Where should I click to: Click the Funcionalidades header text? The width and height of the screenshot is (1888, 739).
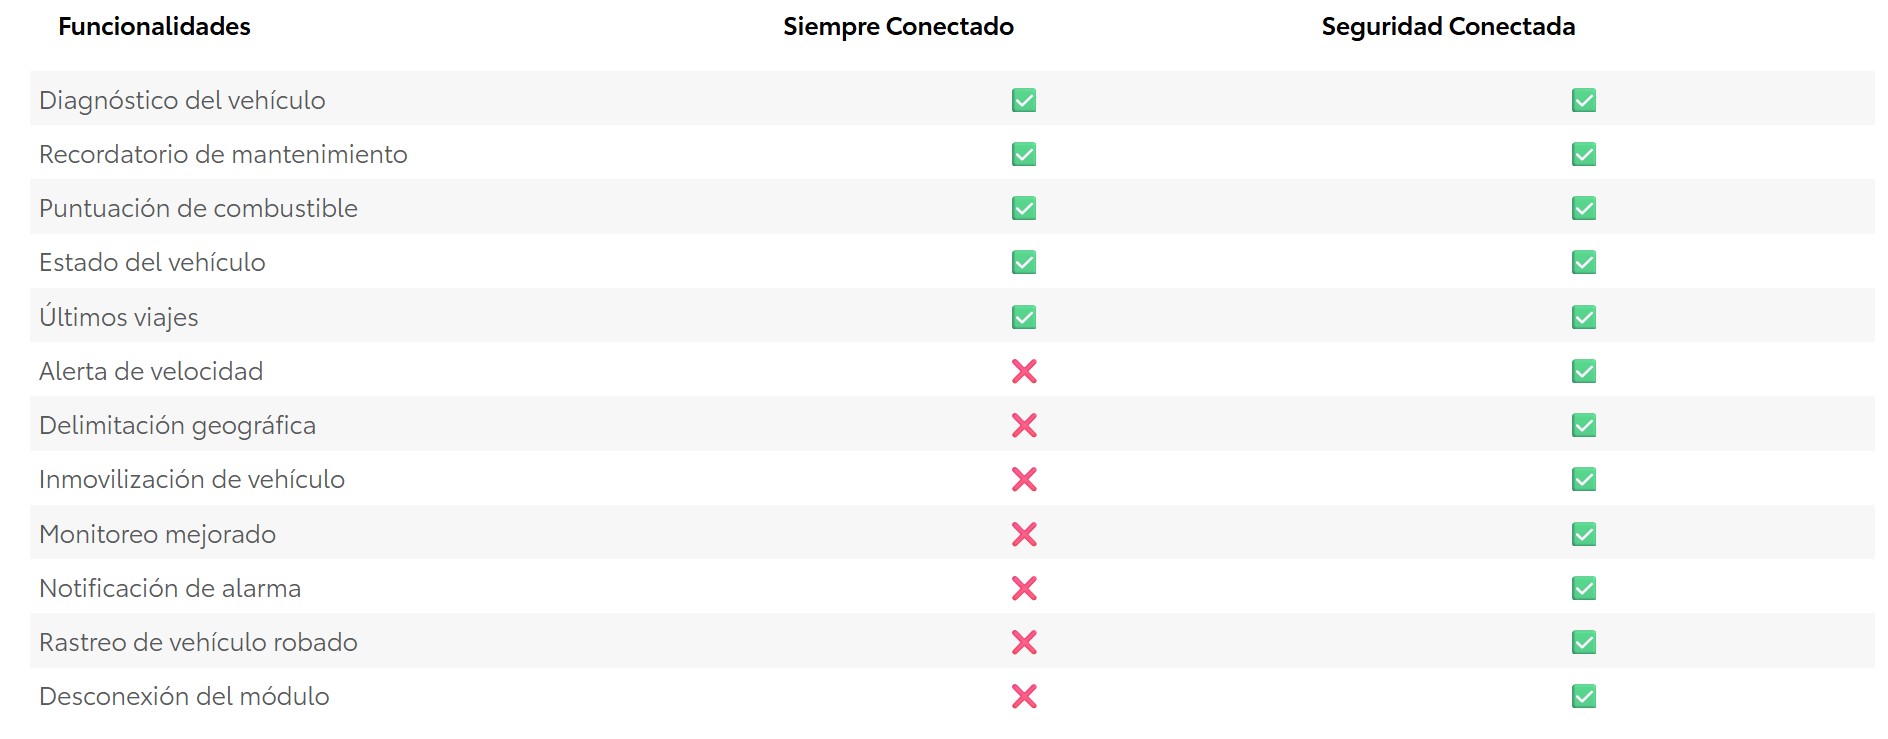pyautogui.click(x=154, y=27)
